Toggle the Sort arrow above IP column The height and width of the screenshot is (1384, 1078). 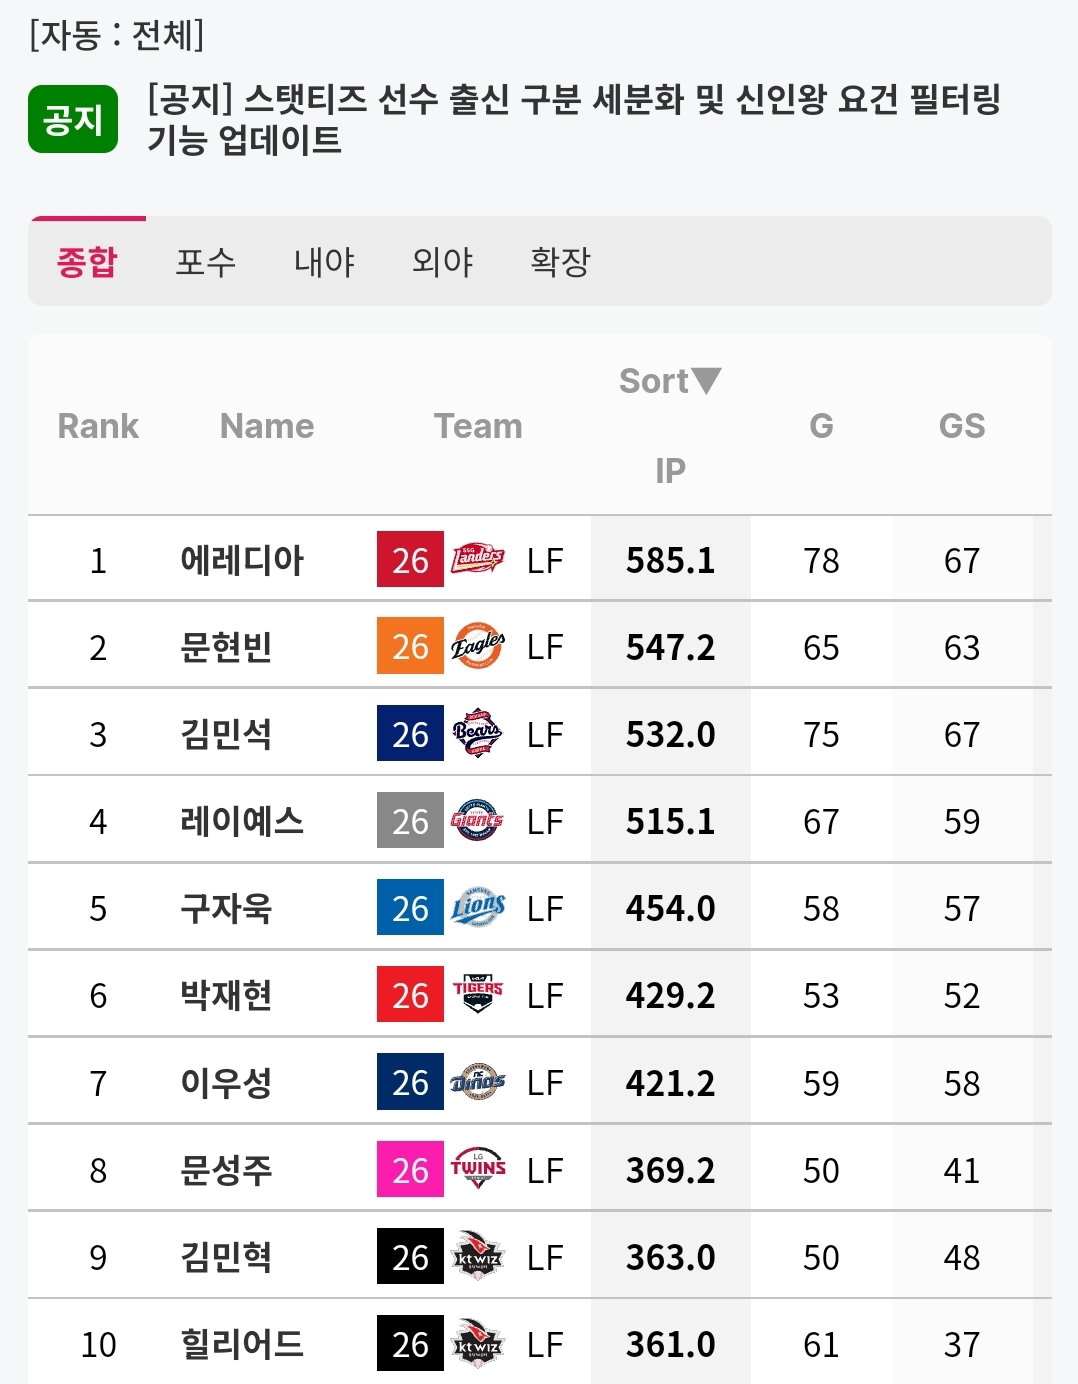tap(706, 381)
